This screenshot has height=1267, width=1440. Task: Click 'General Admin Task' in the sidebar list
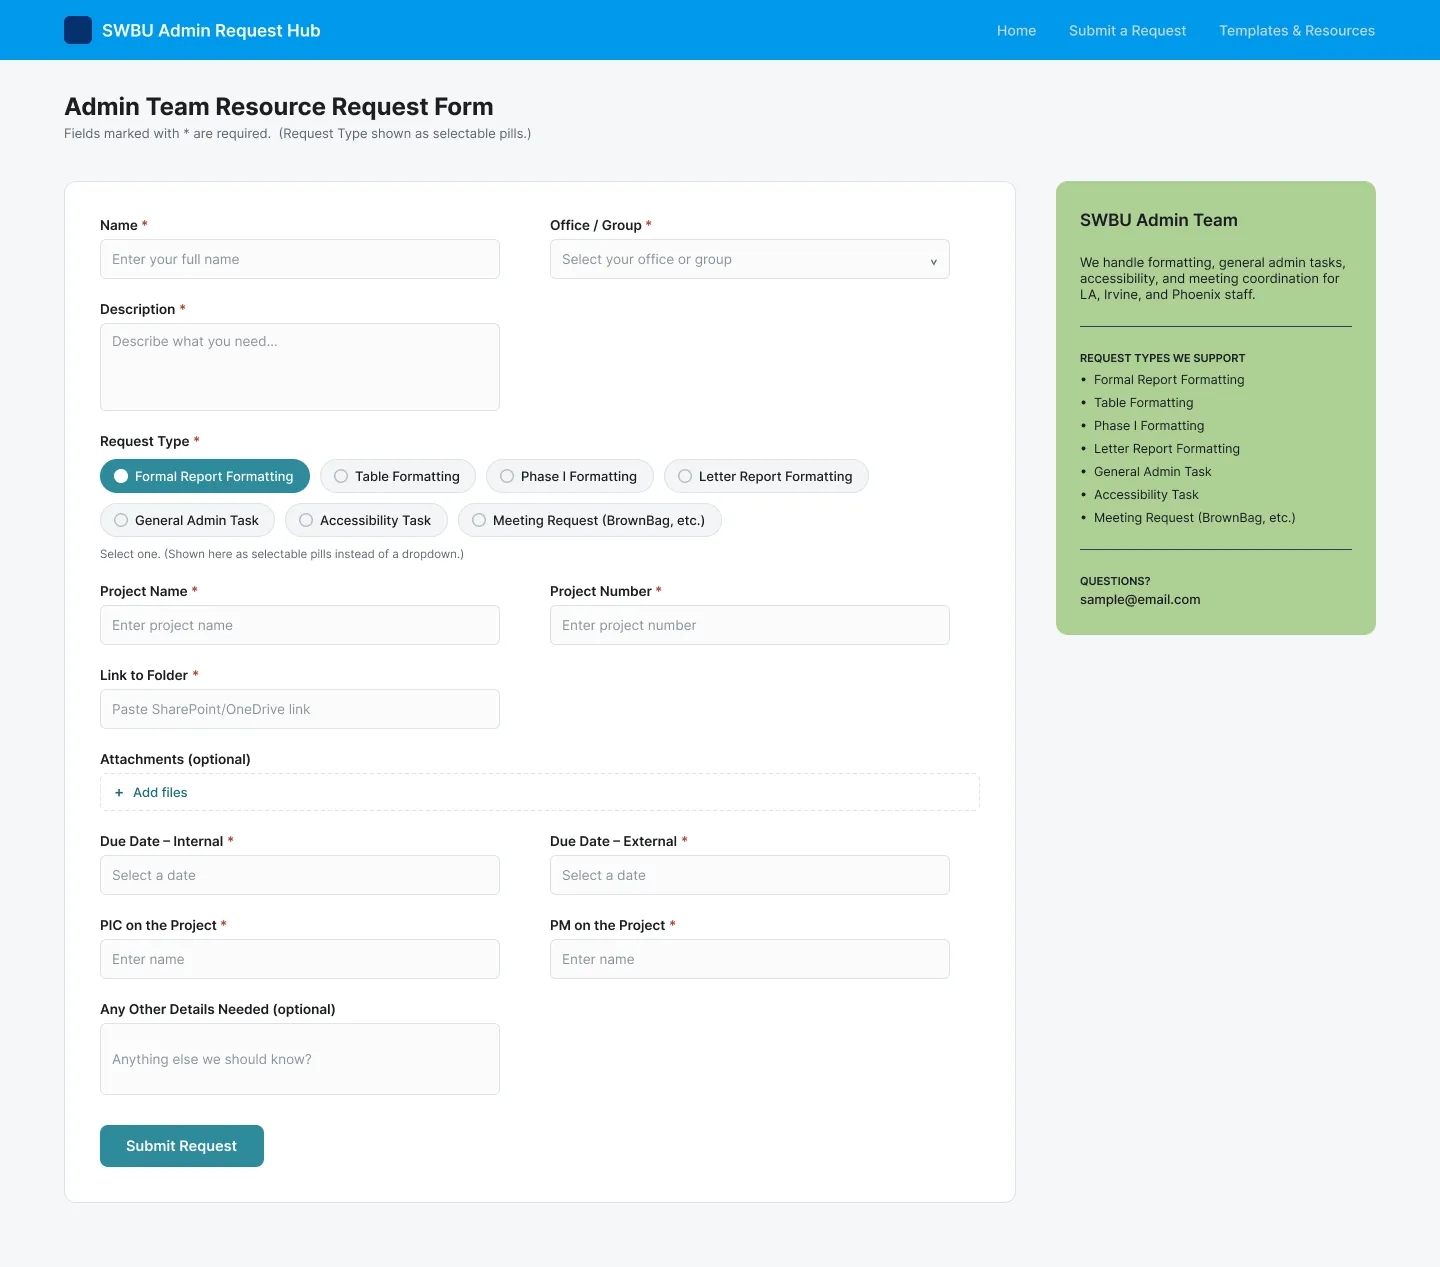(x=1152, y=472)
